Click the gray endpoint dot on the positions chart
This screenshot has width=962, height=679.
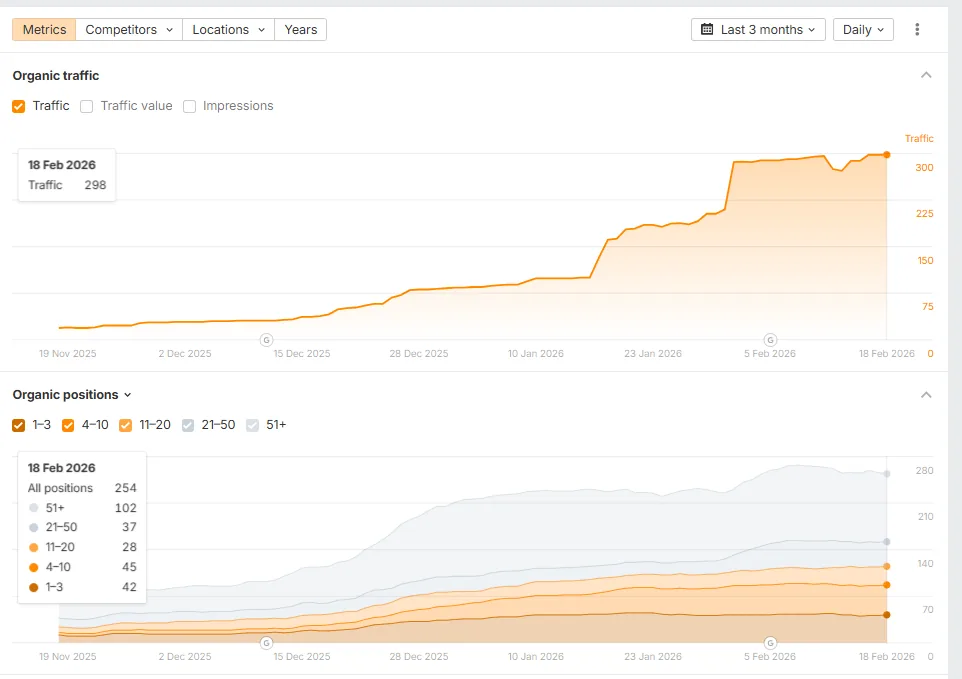tap(885, 473)
